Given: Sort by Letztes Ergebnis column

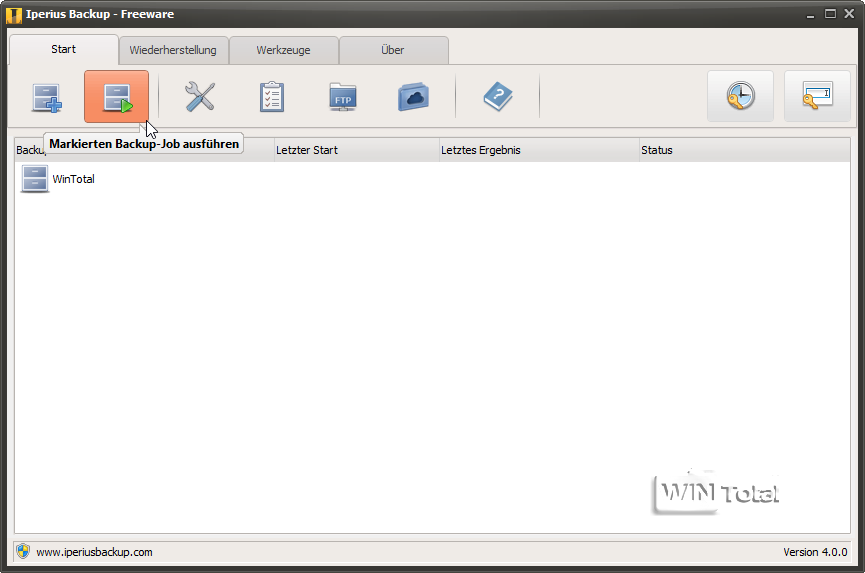Looking at the screenshot, I should [539, 150].
